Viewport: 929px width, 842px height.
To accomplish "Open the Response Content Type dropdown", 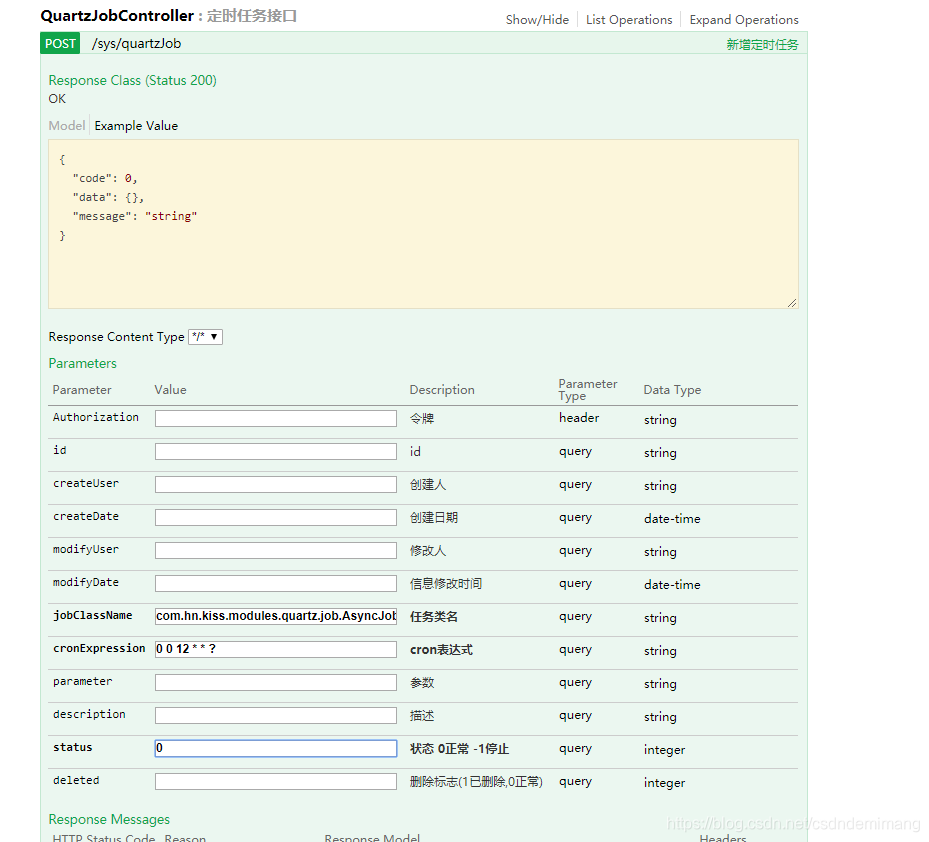I will [206, 337].
